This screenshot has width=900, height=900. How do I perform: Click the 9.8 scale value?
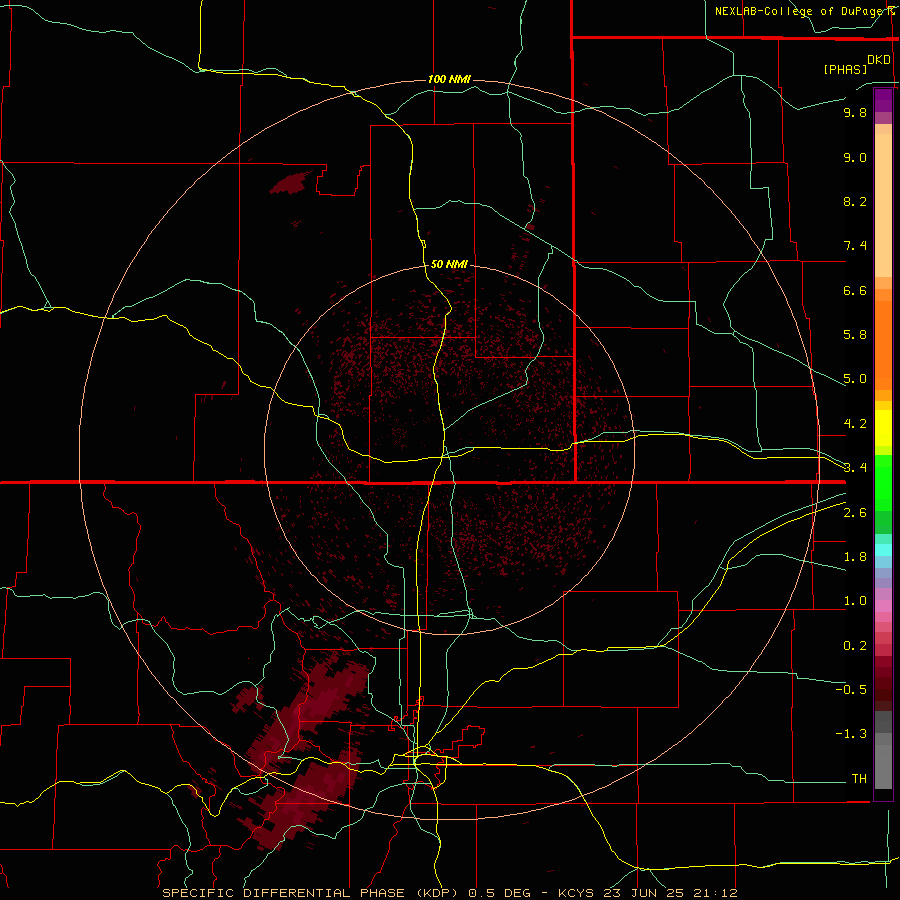855,113
